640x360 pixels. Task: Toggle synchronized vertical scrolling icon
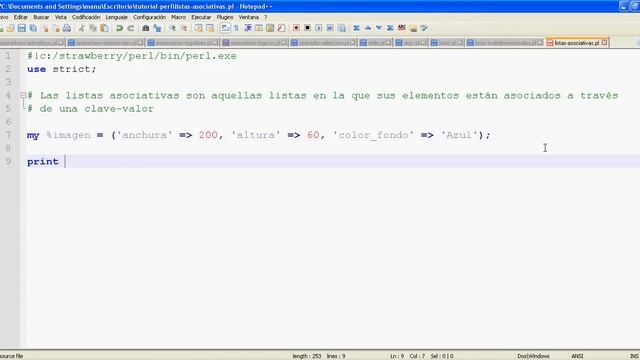tap(198, 28)
